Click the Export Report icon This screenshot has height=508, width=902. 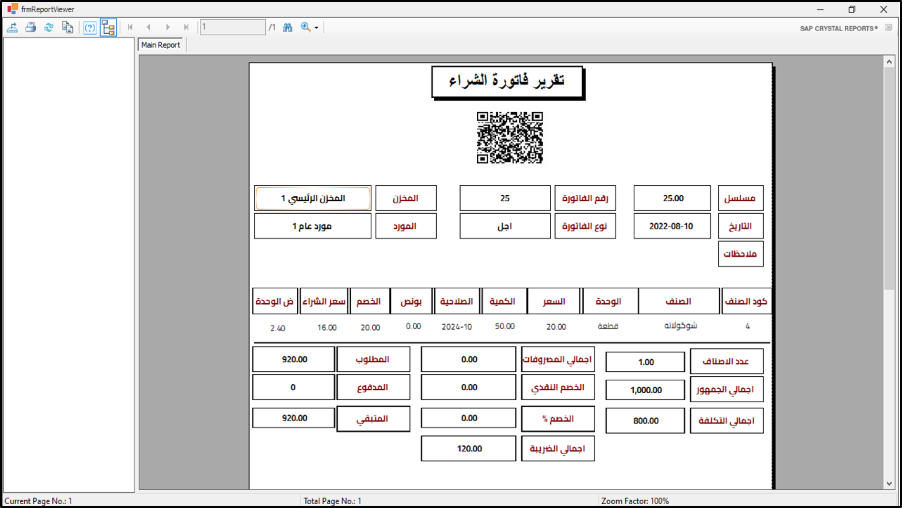[12, 27]
